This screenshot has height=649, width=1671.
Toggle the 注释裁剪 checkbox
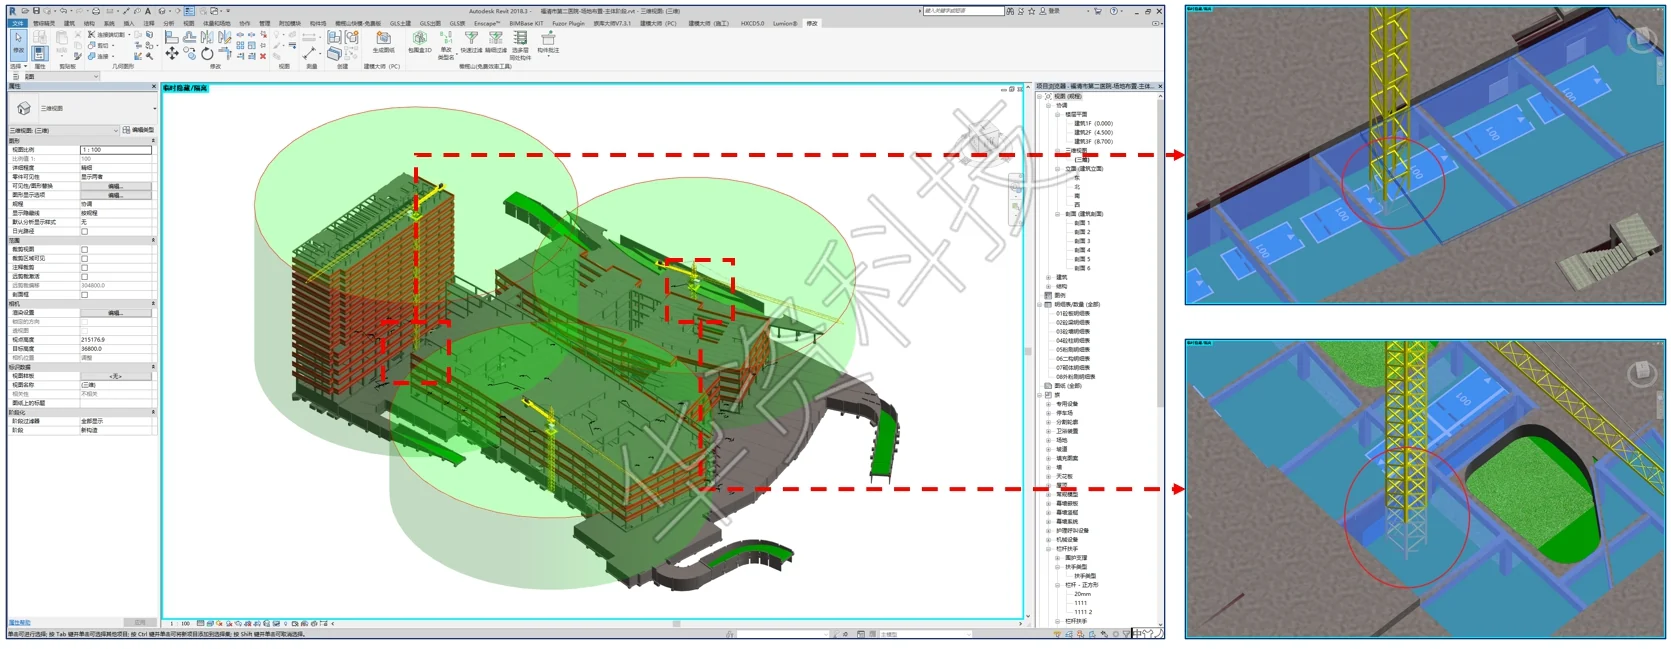tap(84, 268)
